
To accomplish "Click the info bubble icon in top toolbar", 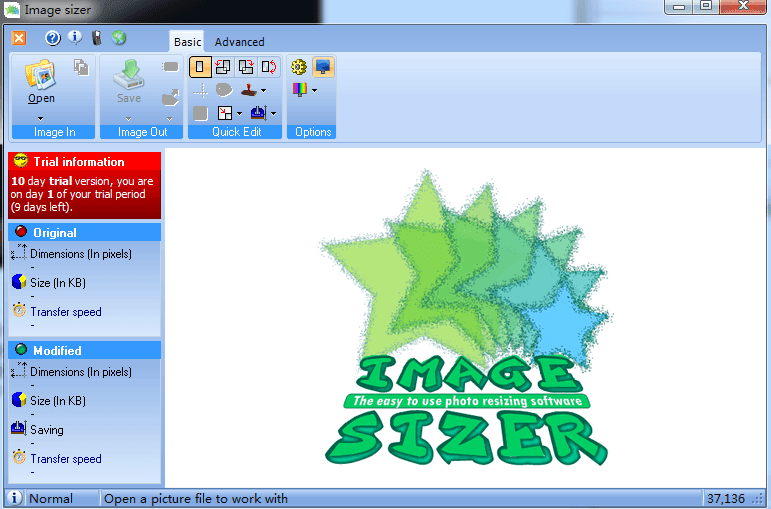I will pos(75,39).
